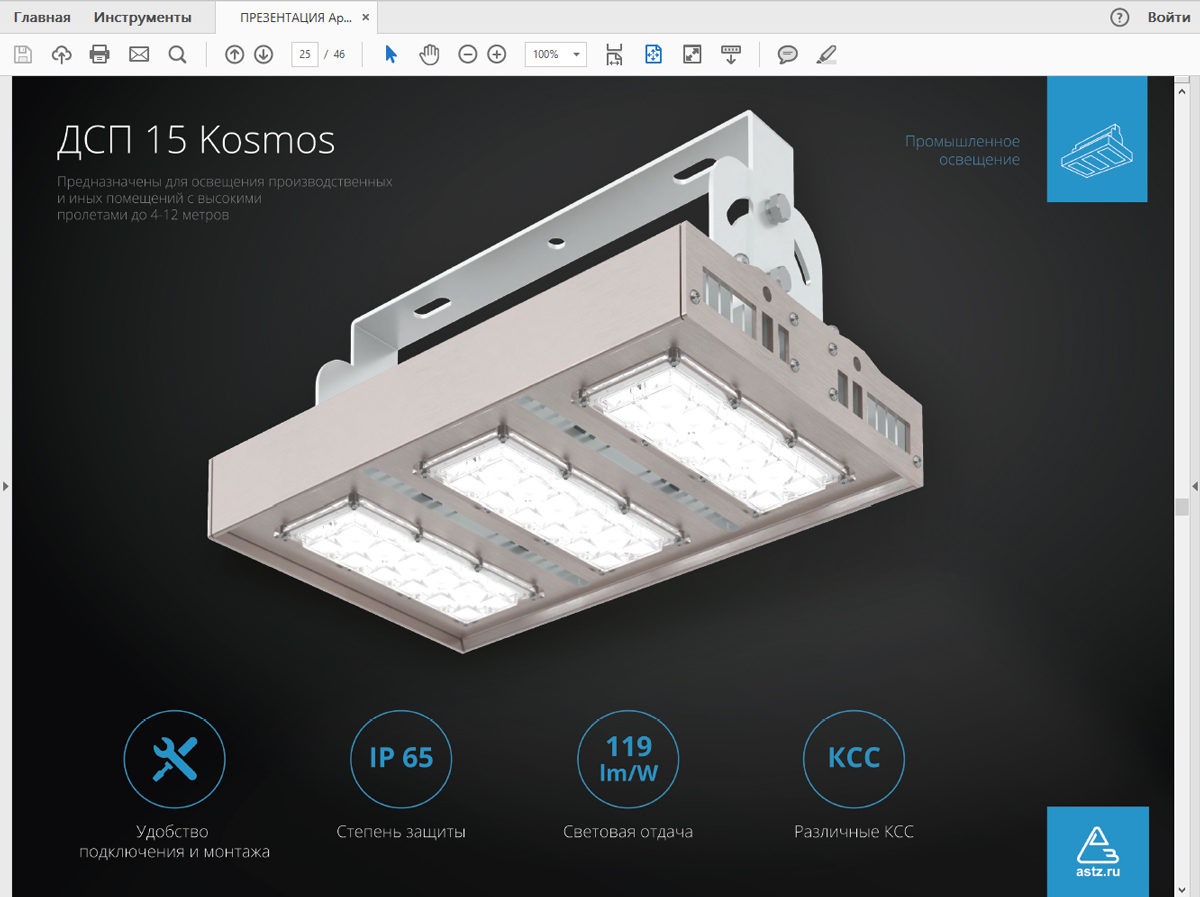Expand the left navigation pane arrow

point(5,486)
